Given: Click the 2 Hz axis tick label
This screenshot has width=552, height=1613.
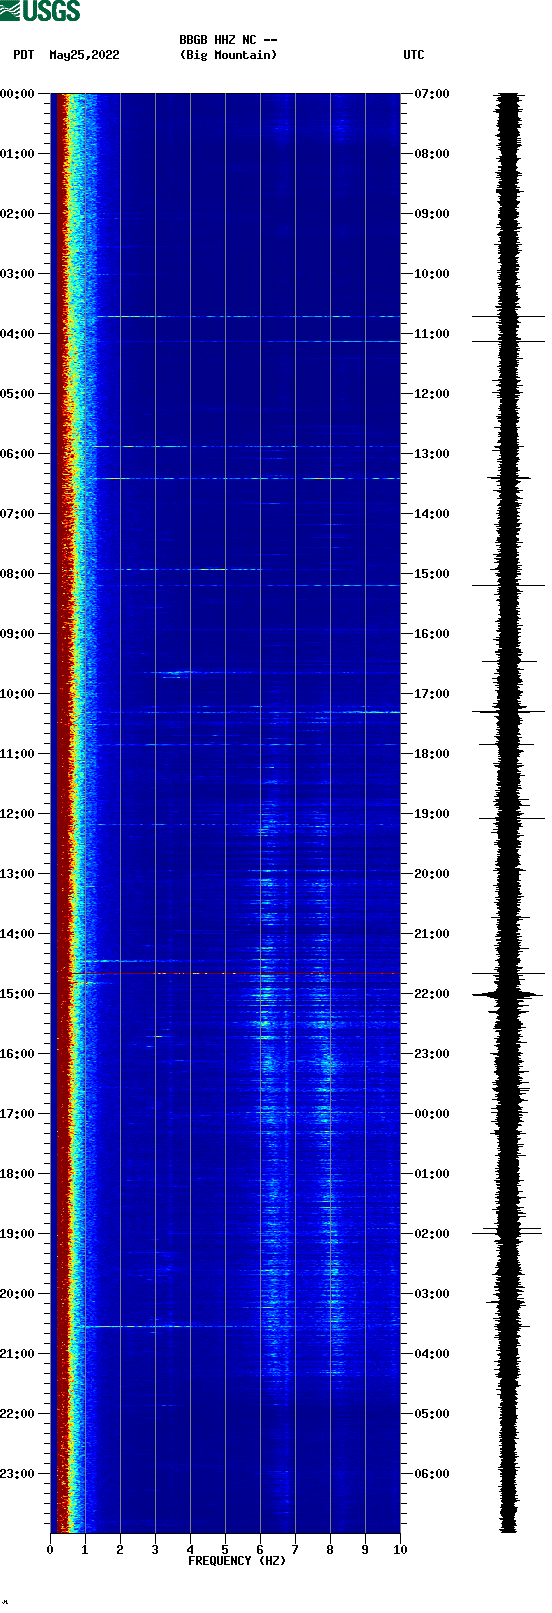Looking at the screenshot, I should (x=120, y=1550).
